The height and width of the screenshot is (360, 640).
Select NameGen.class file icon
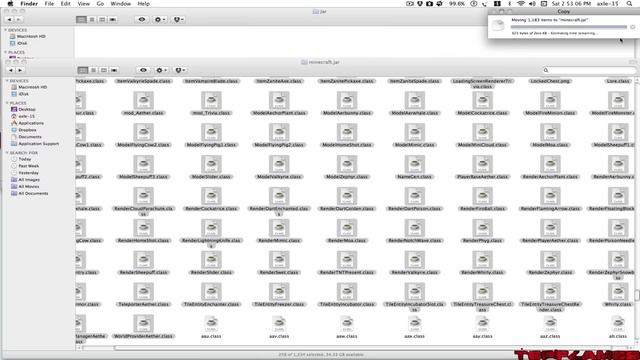pyautogui.click(x=415, y=164)
